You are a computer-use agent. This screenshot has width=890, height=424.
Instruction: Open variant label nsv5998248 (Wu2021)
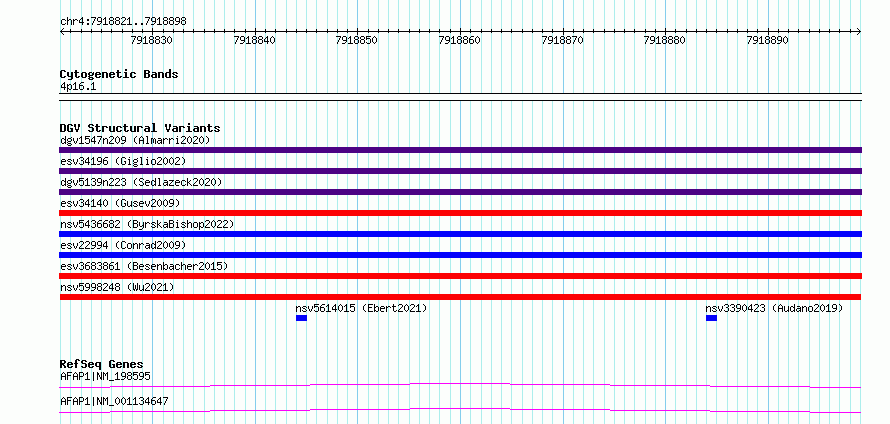pyautogui.click(x=117, y=287)
